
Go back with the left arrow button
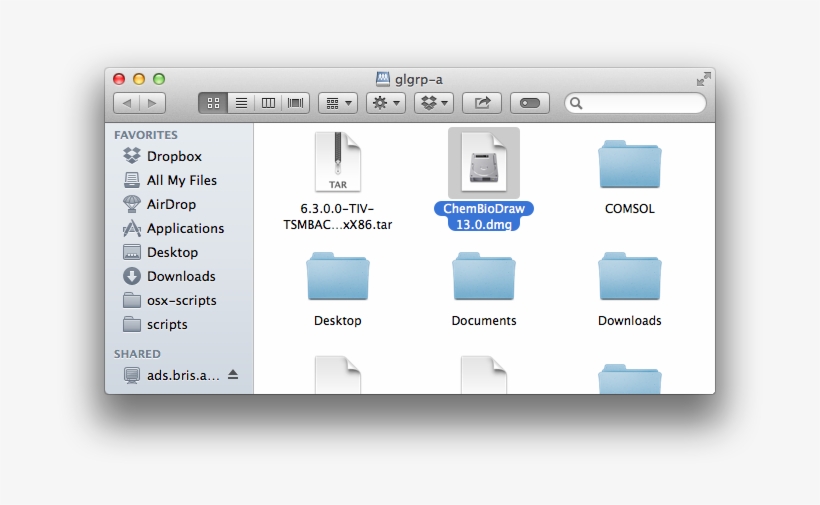pyautogui.click(x=127, y=103)
